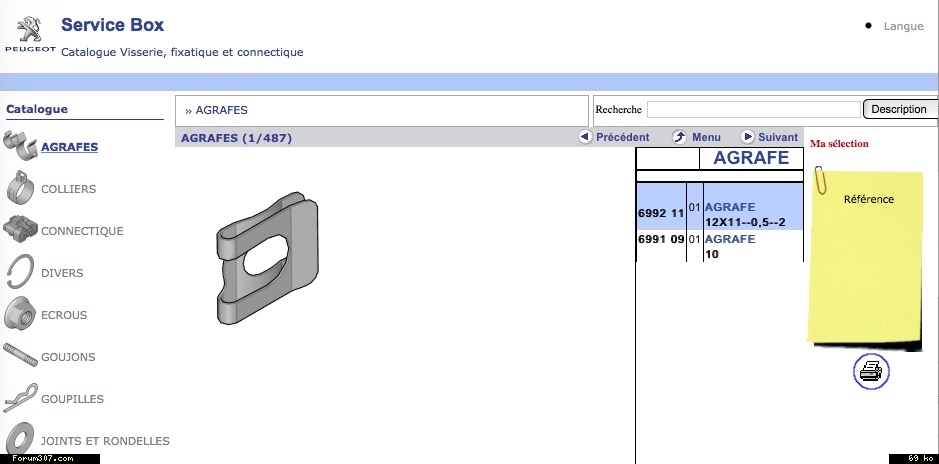Image resolution: width=939 pixels, height=464 pixels.
Task: Print selection with the printer icon
Action: pos(871,372)
